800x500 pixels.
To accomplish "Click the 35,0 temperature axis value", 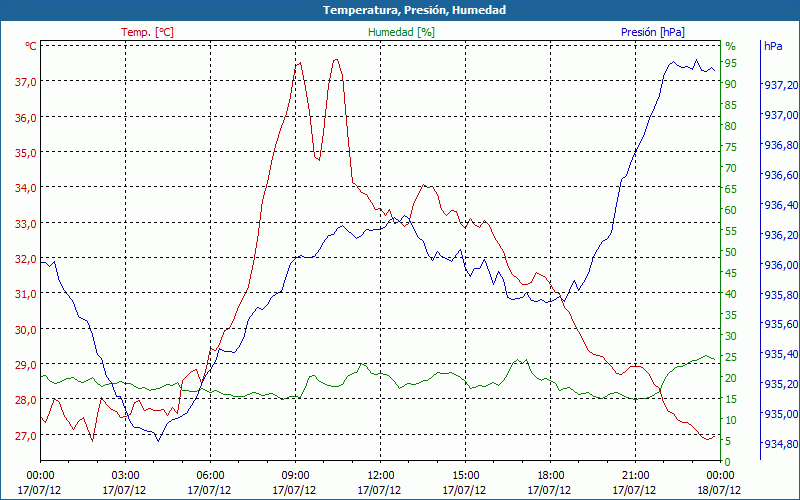I will (25, 153).
